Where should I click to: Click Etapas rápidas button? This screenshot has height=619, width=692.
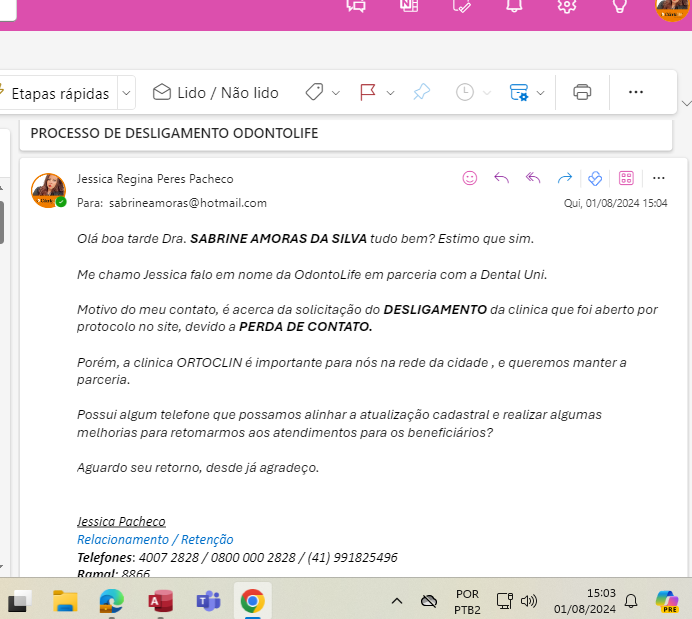pos(59,93)
